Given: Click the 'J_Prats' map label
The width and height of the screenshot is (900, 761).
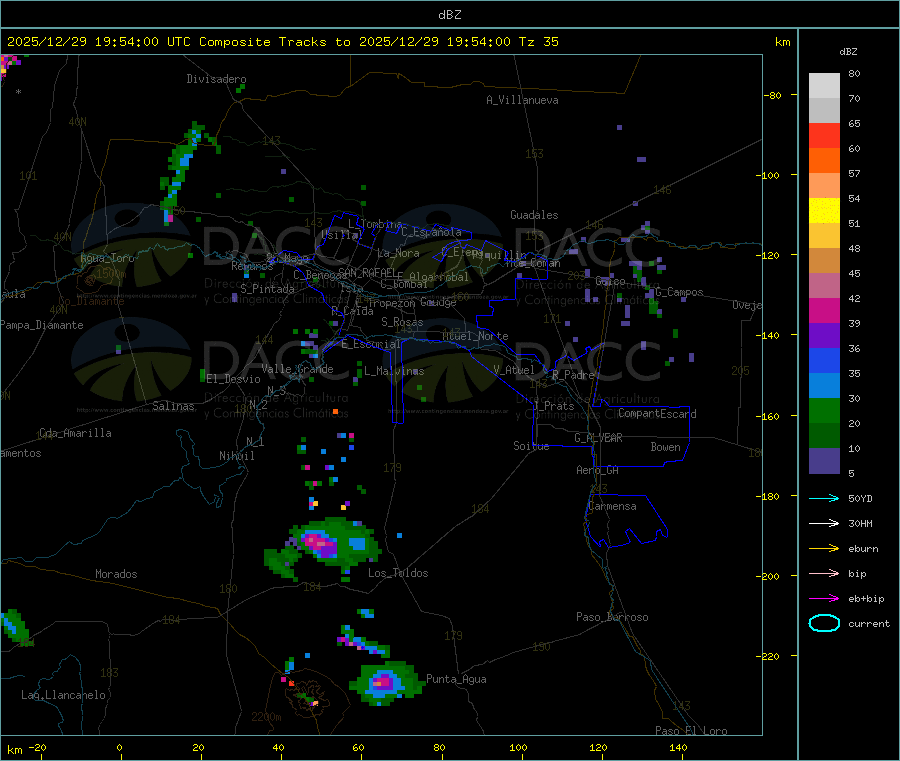Looking at the screenshot, I should point(553,406).
